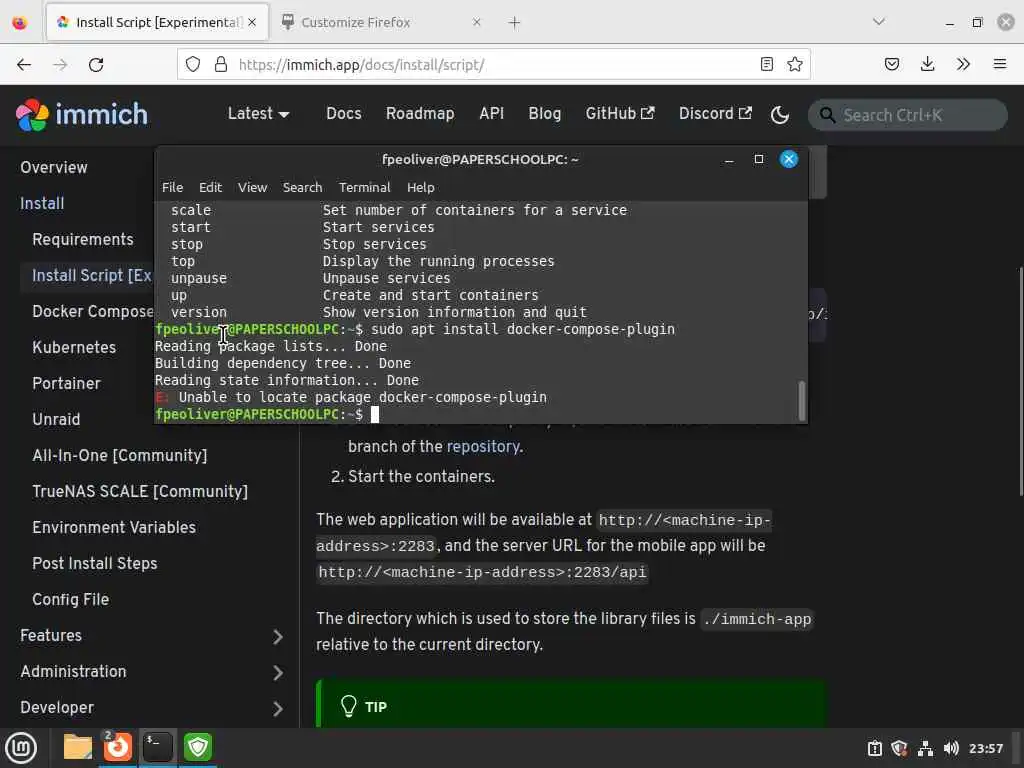The height and width of the screenshot is (768, 1024).
Task: Open the Files folder taskbar icon
Action: click(x=78, y=747)
